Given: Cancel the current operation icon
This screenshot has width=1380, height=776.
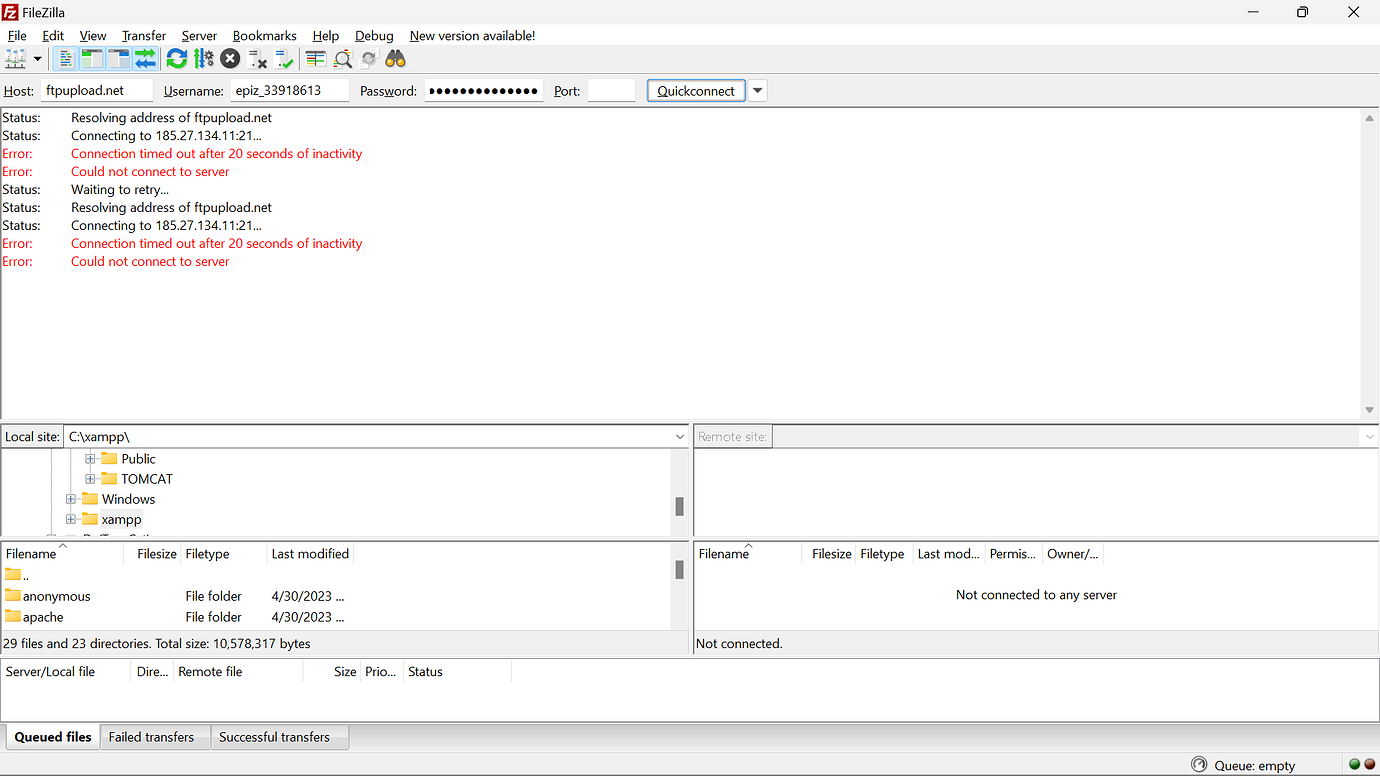Looking at the screenshot, I should tap(230, 59).
